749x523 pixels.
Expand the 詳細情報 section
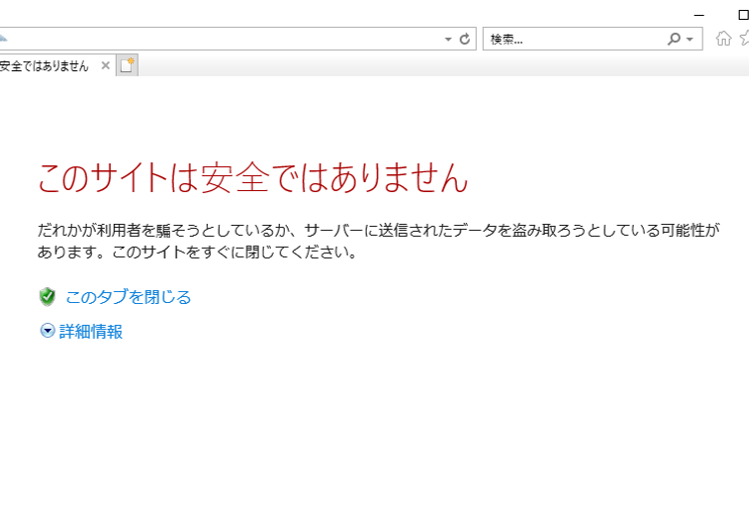pyautogui.click(x=47, y=331)
